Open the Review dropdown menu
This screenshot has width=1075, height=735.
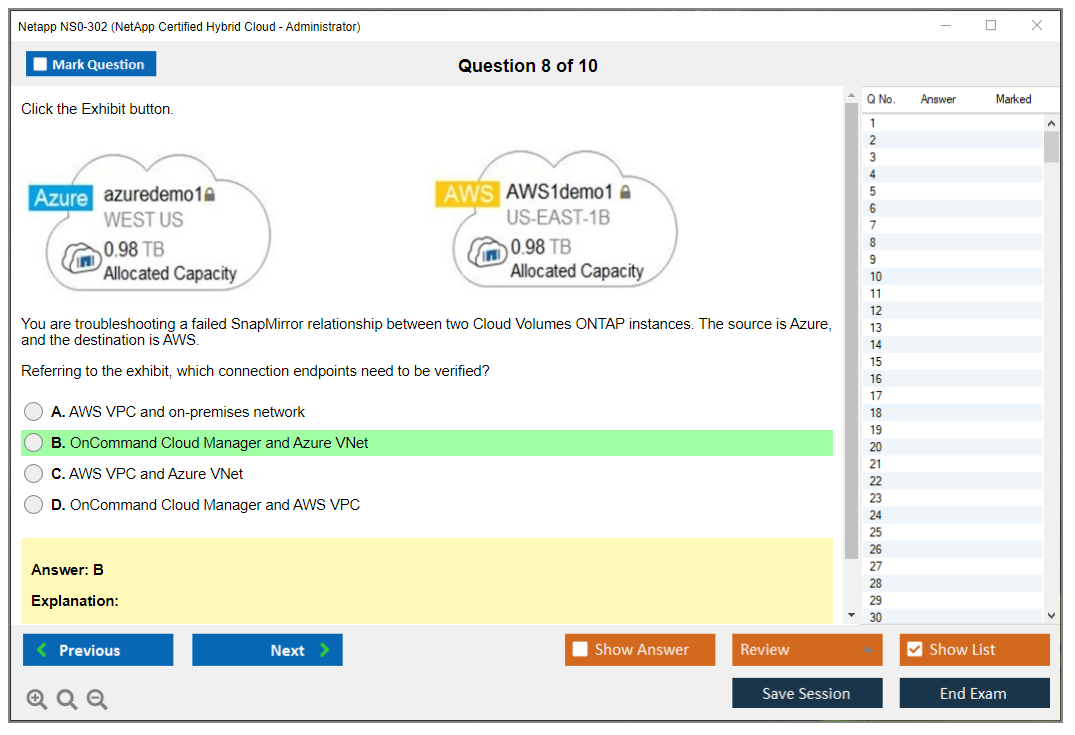pyautogui.click(x=806, y=650)
